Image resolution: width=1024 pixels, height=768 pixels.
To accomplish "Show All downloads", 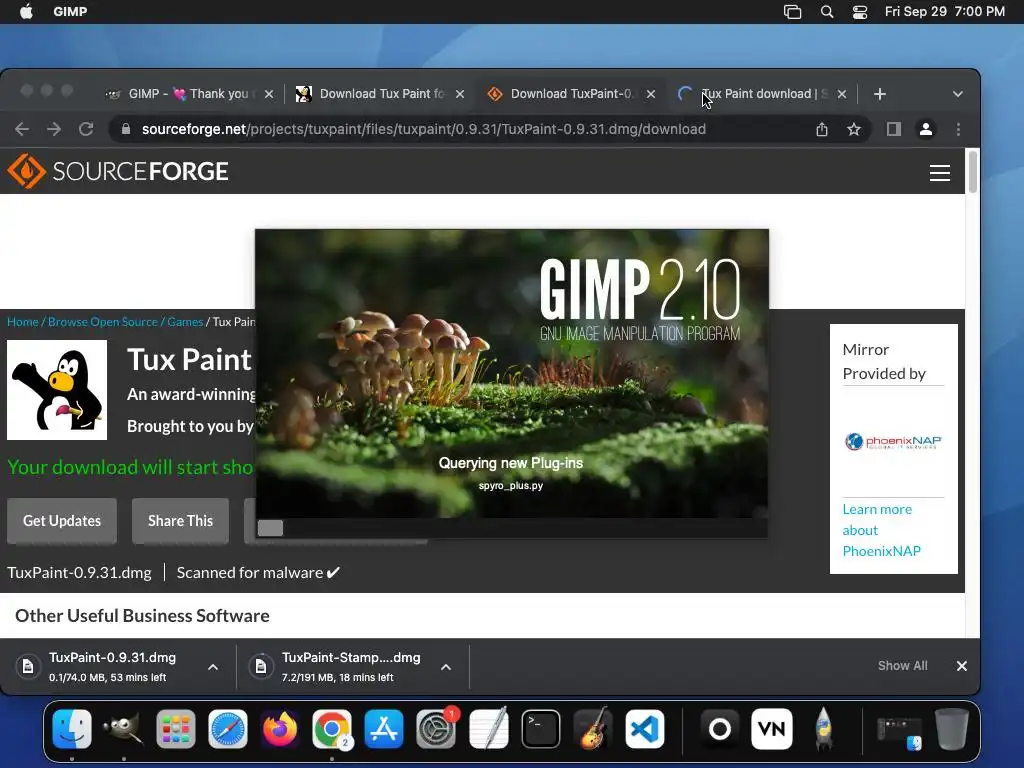I will 902,665.
